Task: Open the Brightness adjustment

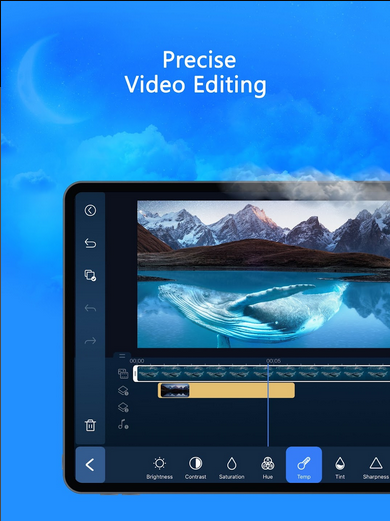Action: point(159,468)
